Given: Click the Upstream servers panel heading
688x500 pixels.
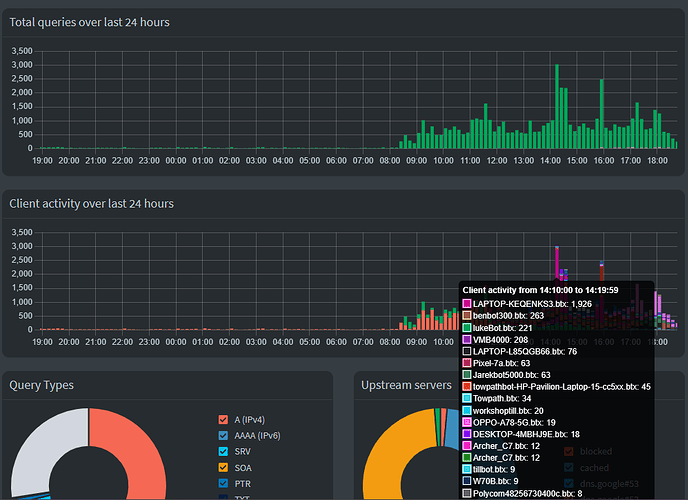Looking at the screenshot, I should click(x=406, y=385).
